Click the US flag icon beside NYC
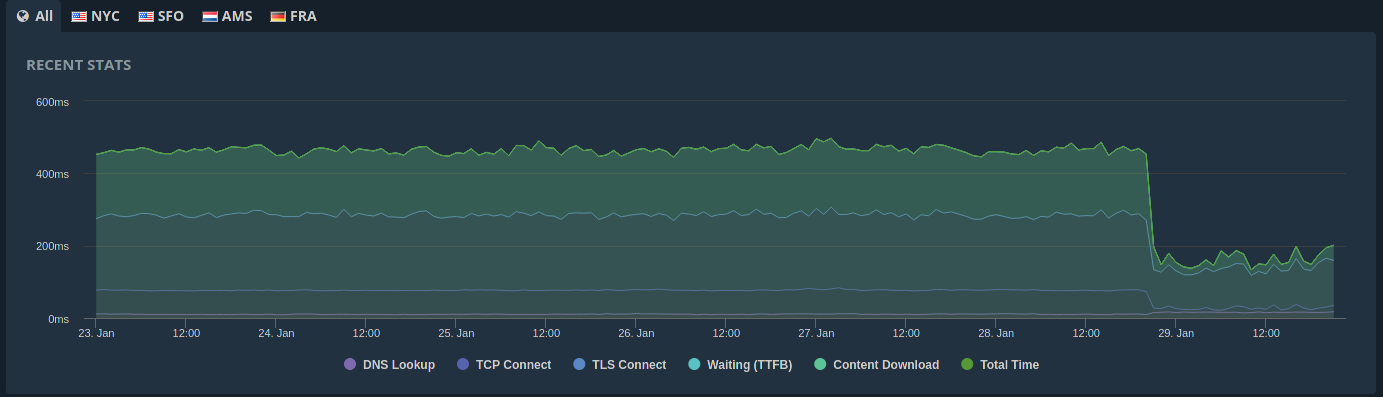The height and width of the screenshot is (397, 1383). coord(79,17)
